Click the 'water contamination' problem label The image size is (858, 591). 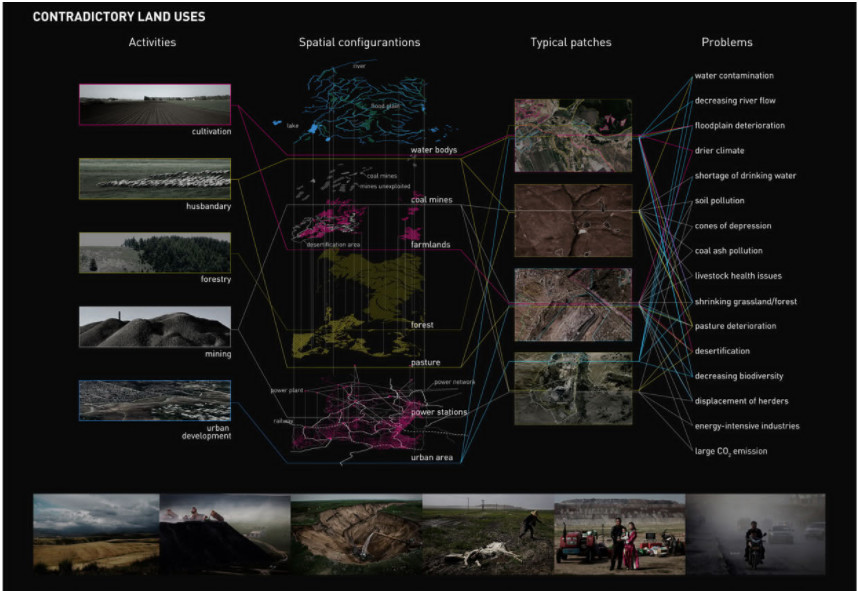click(x=734, y=76)
